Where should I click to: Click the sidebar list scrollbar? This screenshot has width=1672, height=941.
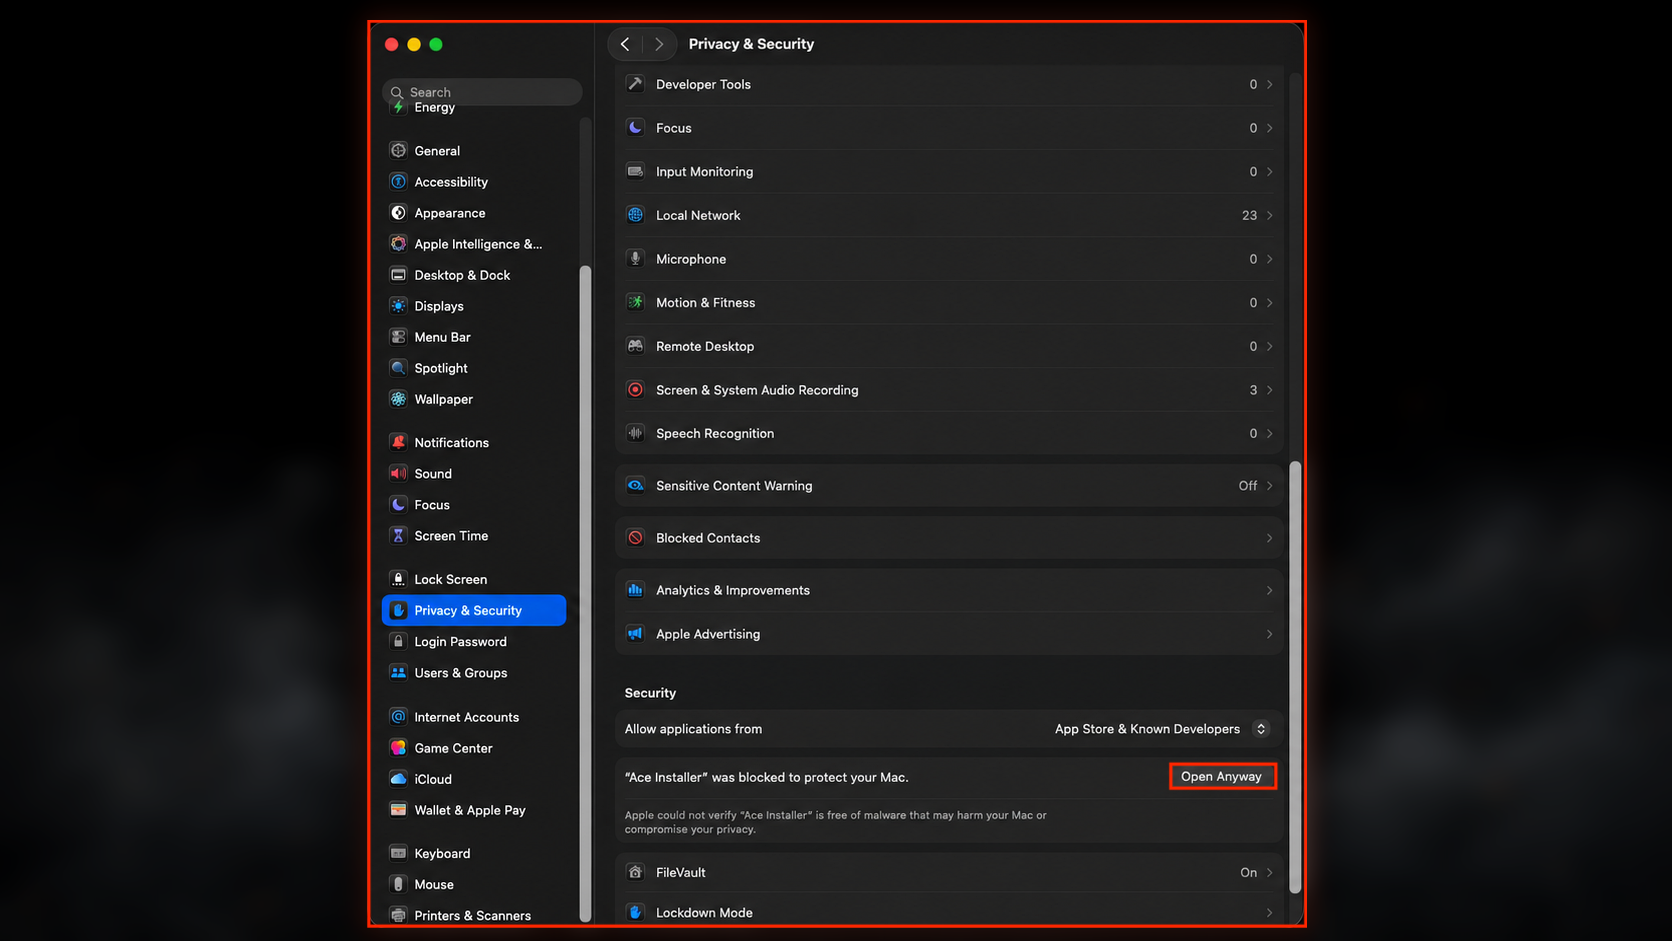click(585, 594)
